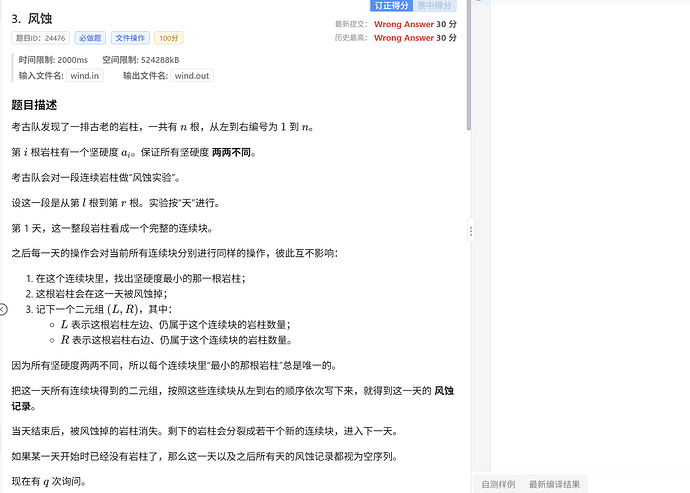Viewport: 690px width, 493px height.
Task: Click the 文件操作 tag
Action: 130,38
